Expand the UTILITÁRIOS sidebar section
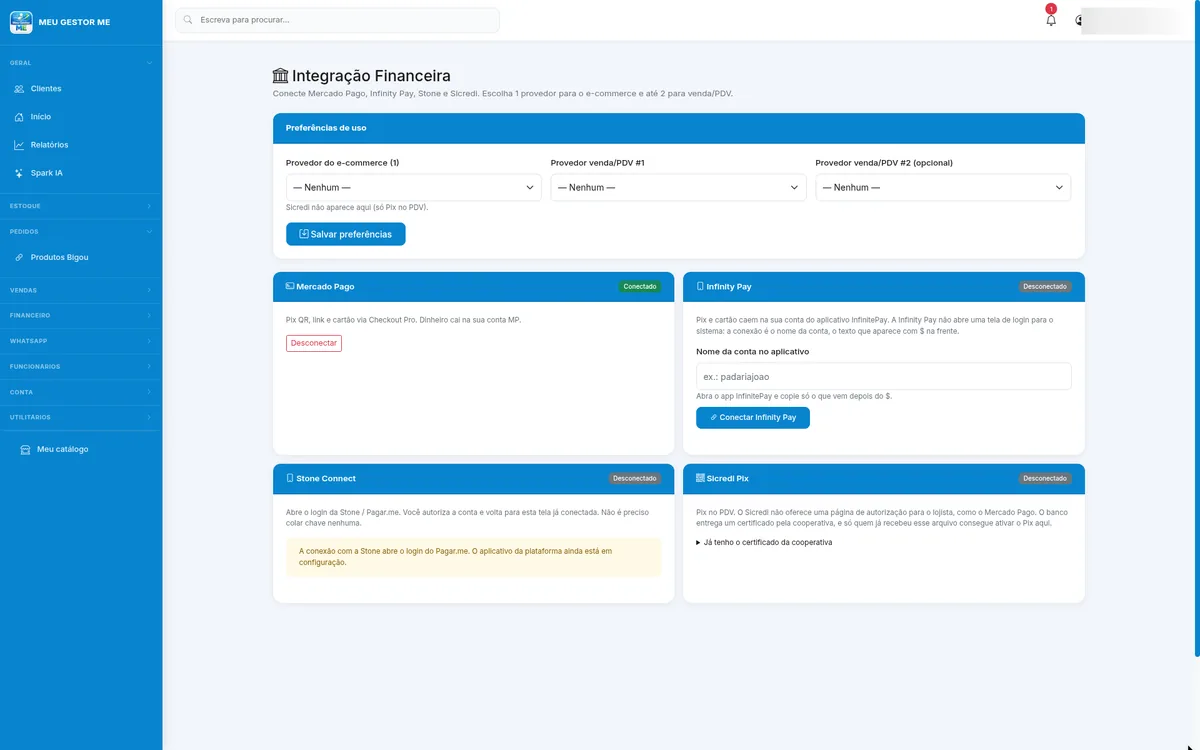The width and height of the screenshot is (1200, 750). pyautogui.click(x=81, y=417)
